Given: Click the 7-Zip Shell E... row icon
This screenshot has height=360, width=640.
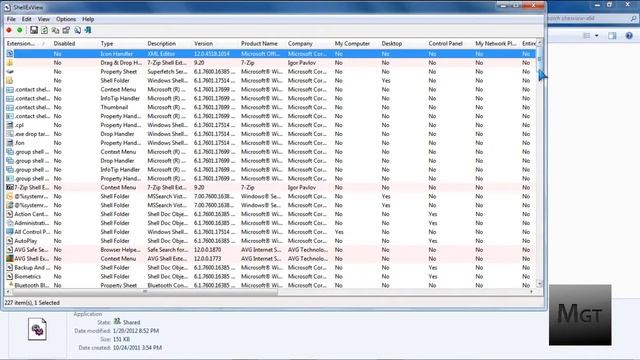Looking at the screenshot, I should pyautogui.click(x=10, y=187).
